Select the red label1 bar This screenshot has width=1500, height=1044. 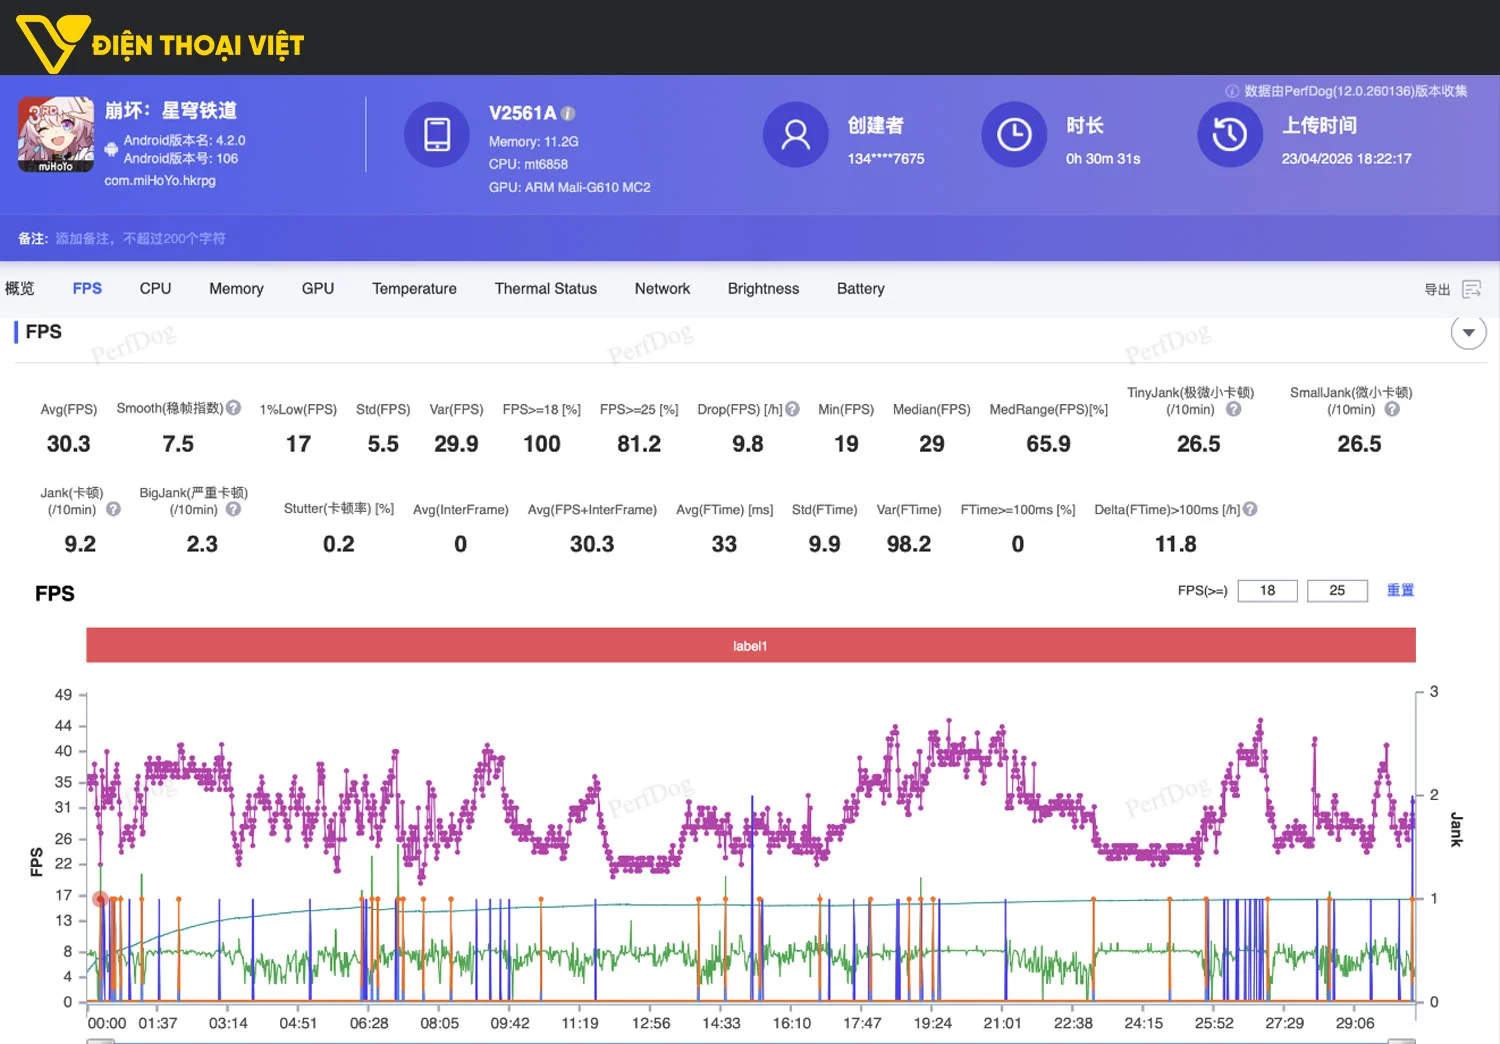click(750, 645)
